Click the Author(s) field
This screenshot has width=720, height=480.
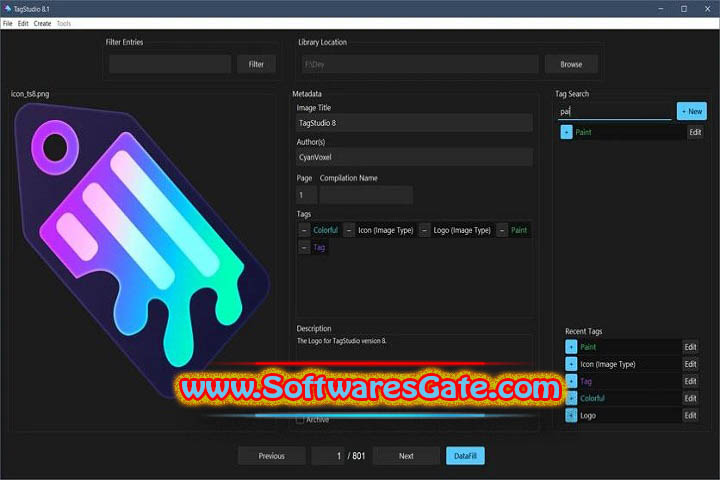click(x=414, y=157)
